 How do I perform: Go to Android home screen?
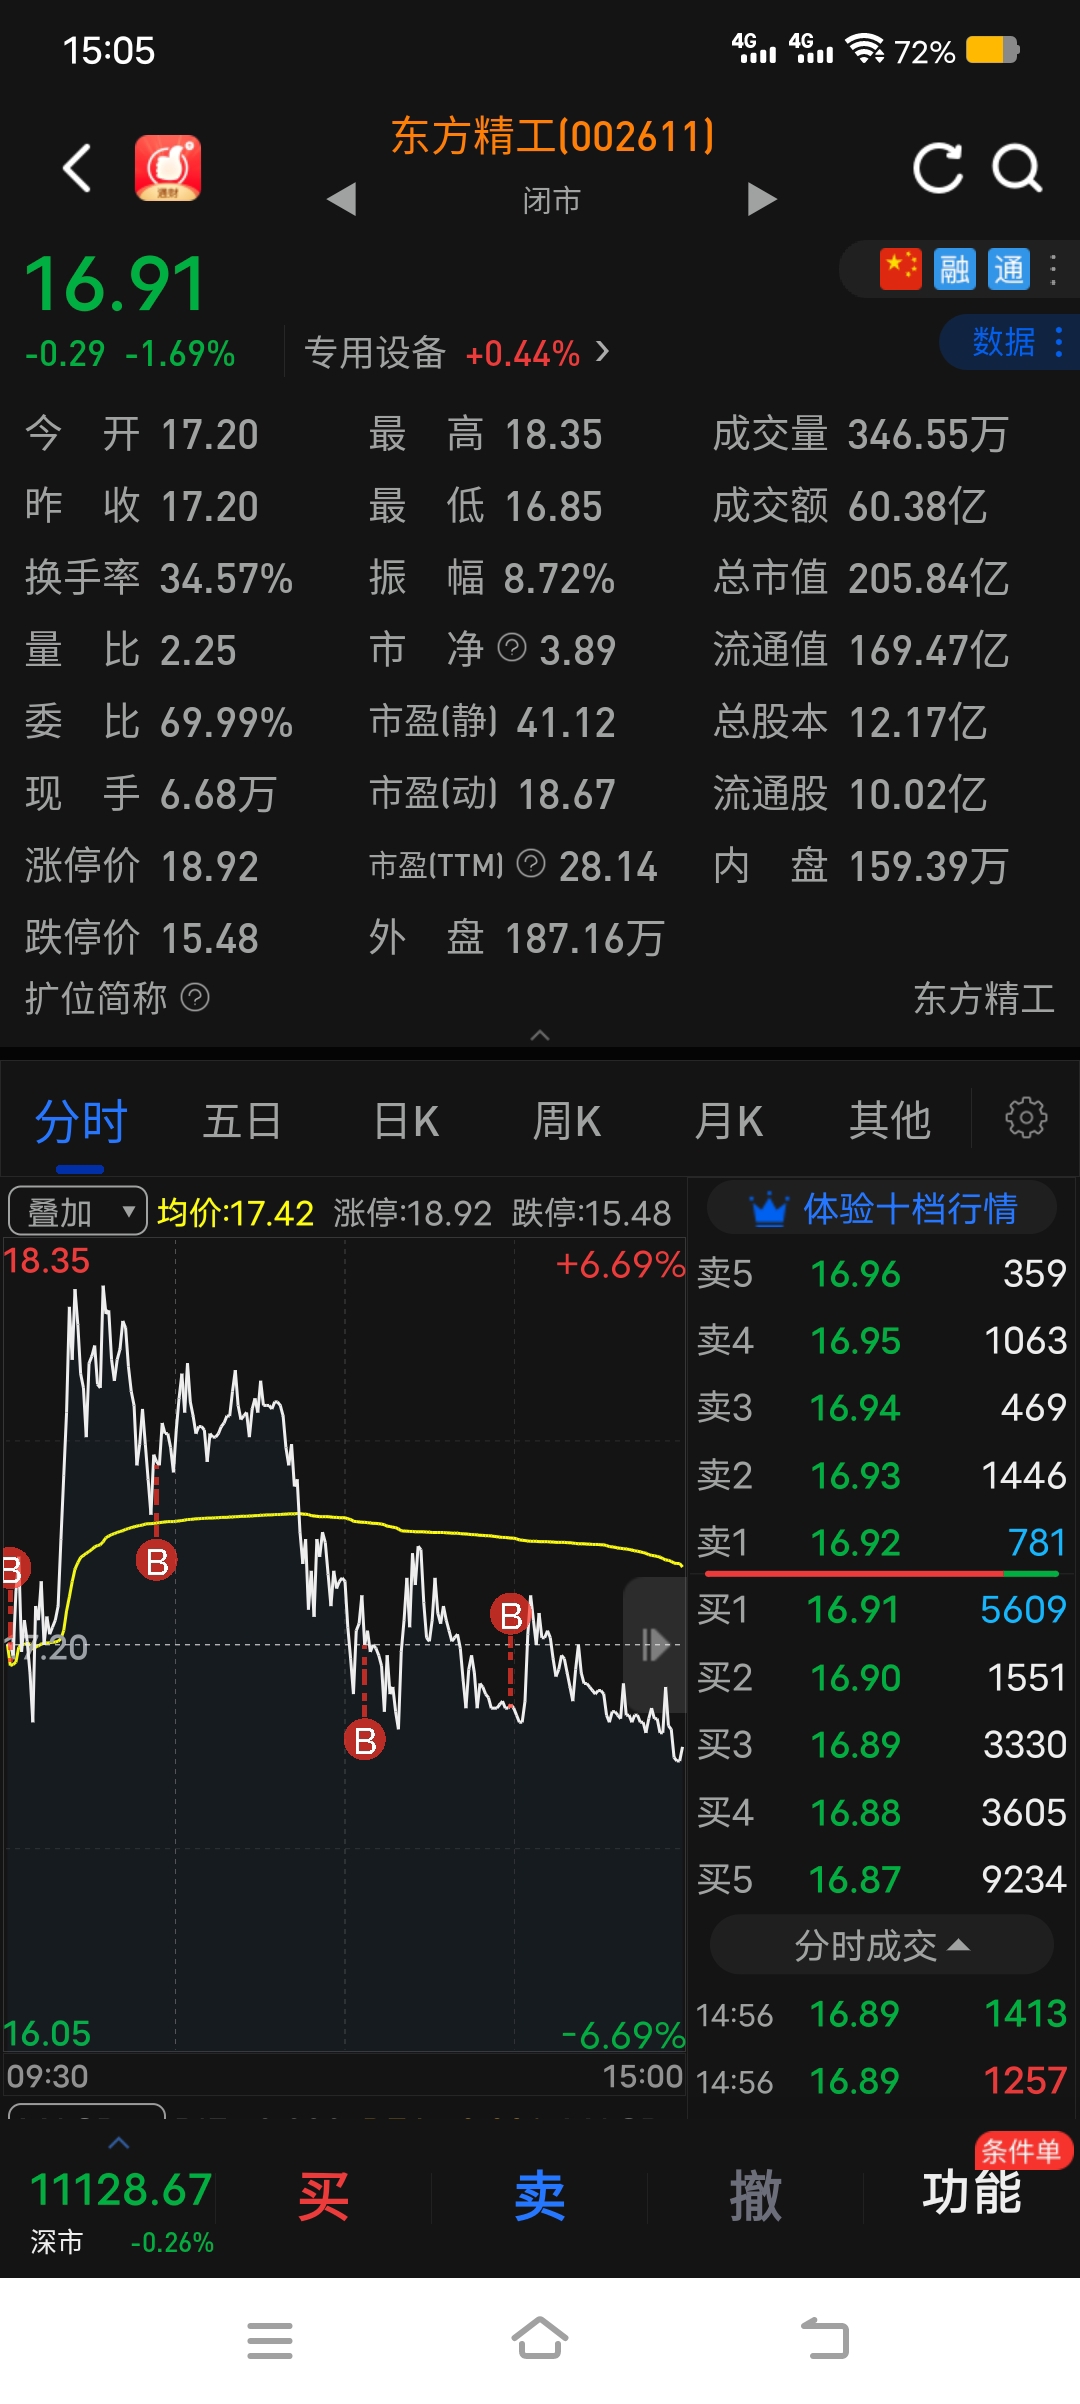click(x=540, y=2338)
